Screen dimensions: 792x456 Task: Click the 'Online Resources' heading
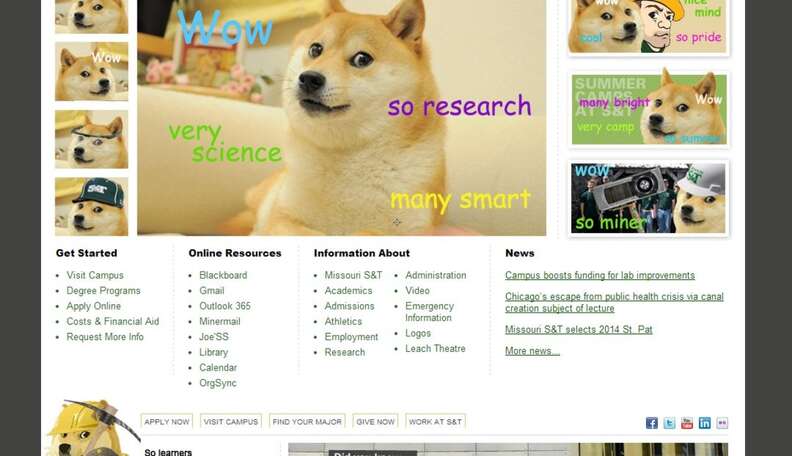point(235,253)
